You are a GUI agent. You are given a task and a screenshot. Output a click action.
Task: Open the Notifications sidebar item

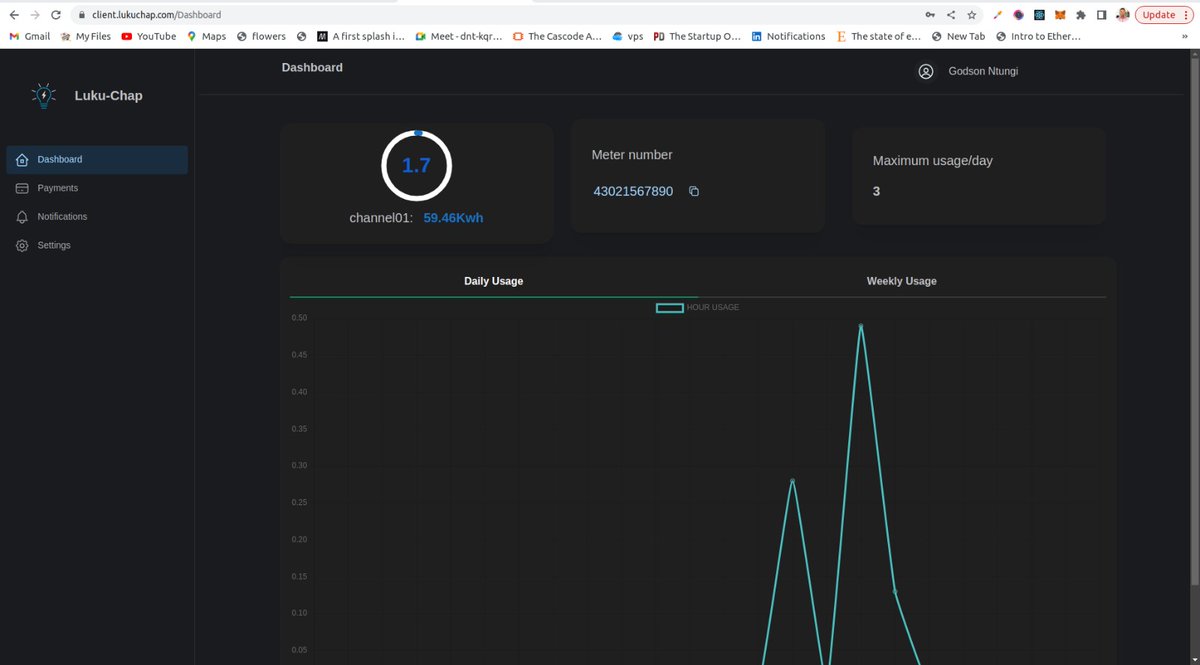tap(97, 217)
